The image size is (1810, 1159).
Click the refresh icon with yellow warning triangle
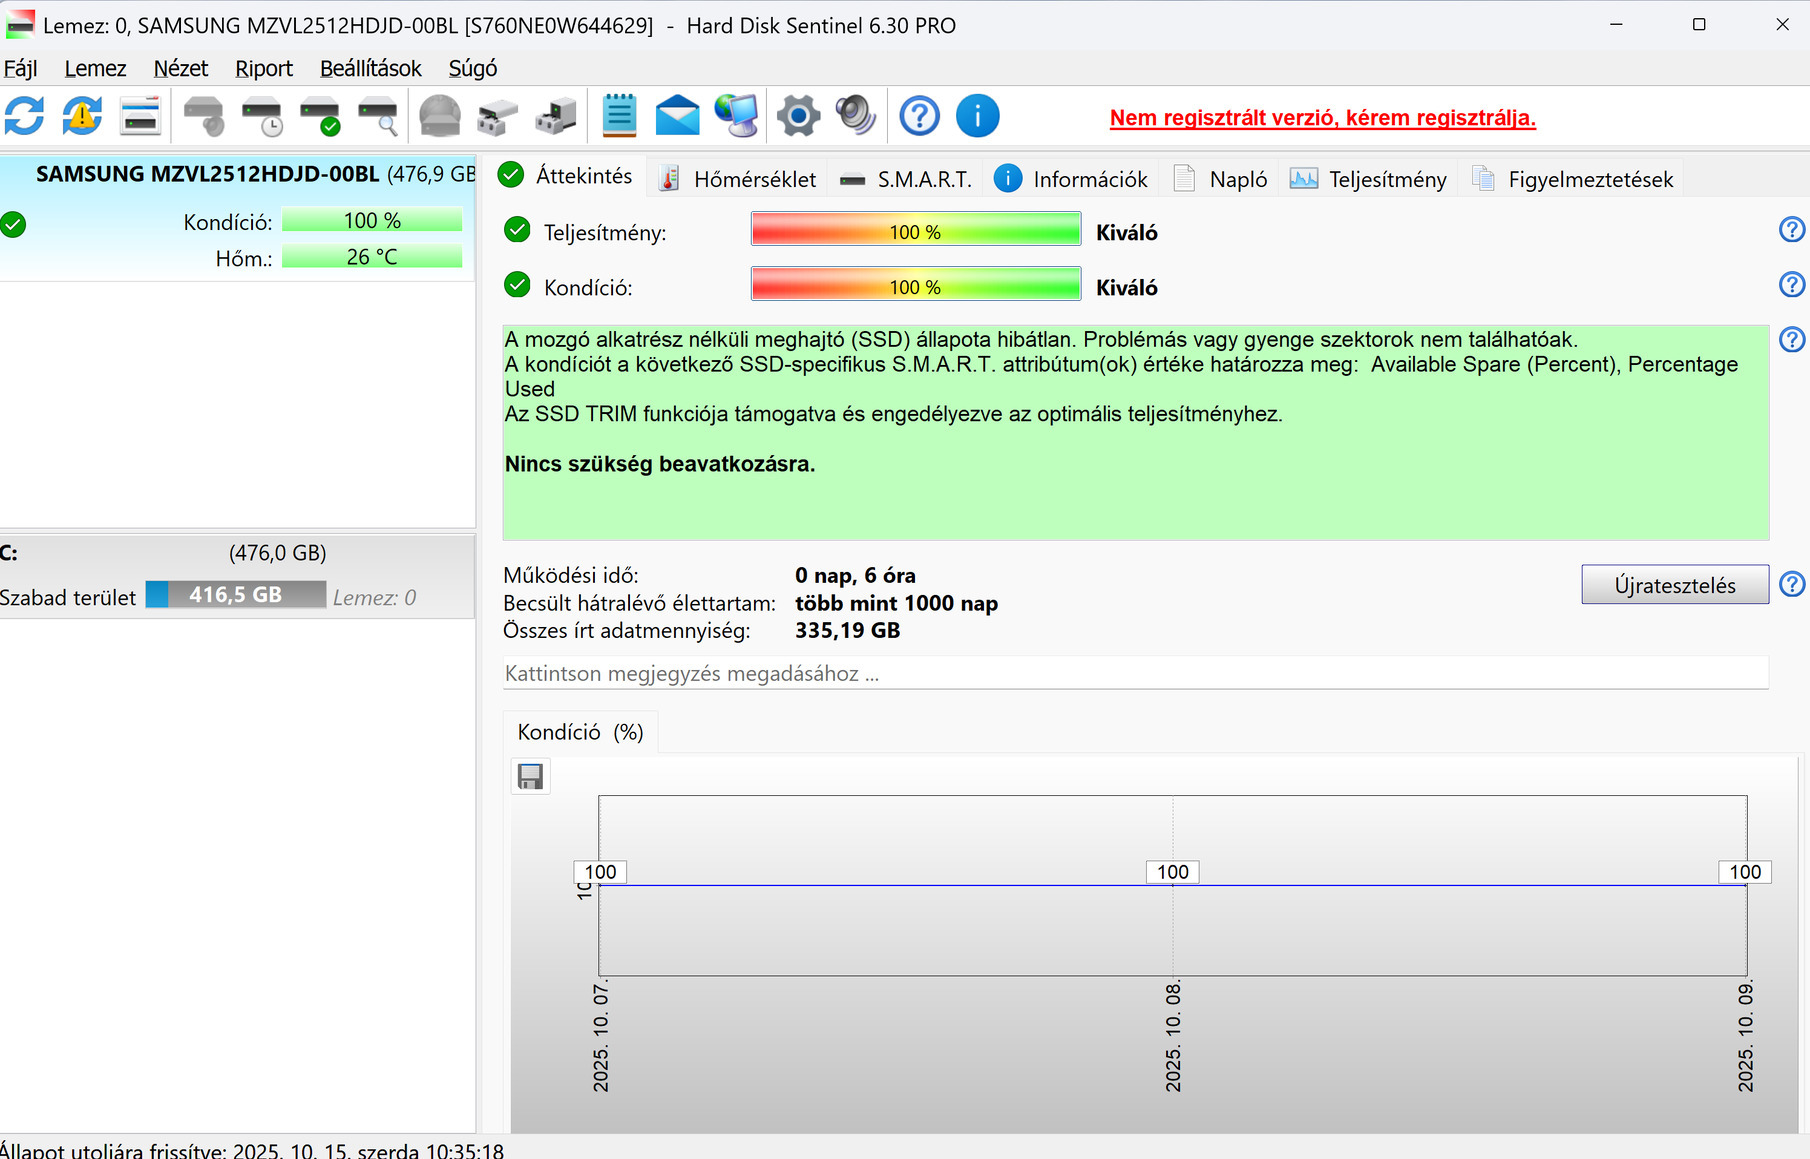click(82, 116)
